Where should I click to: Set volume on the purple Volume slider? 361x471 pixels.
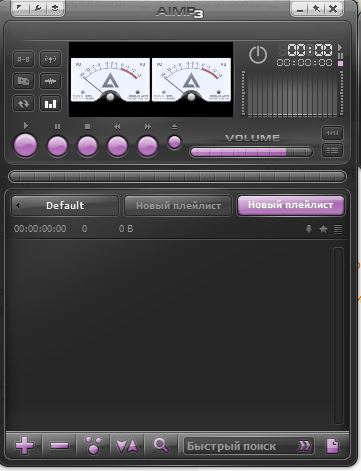(x=251, y=152)
